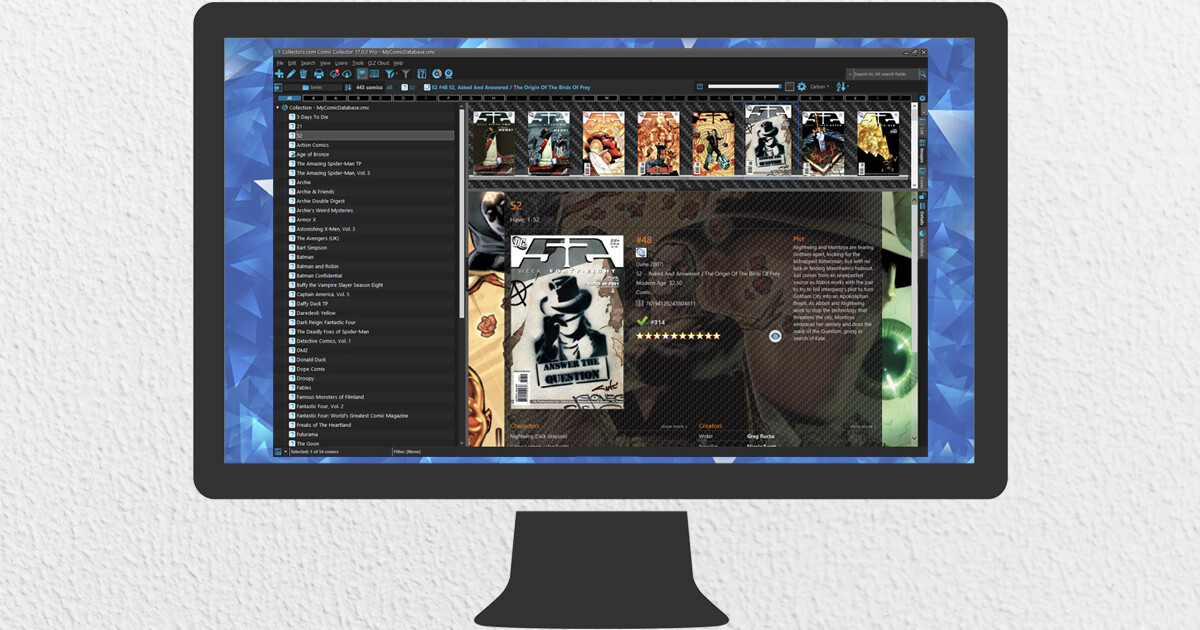
Task: Open the CLZ Cloud menu
Action: (x=378, y=63)
